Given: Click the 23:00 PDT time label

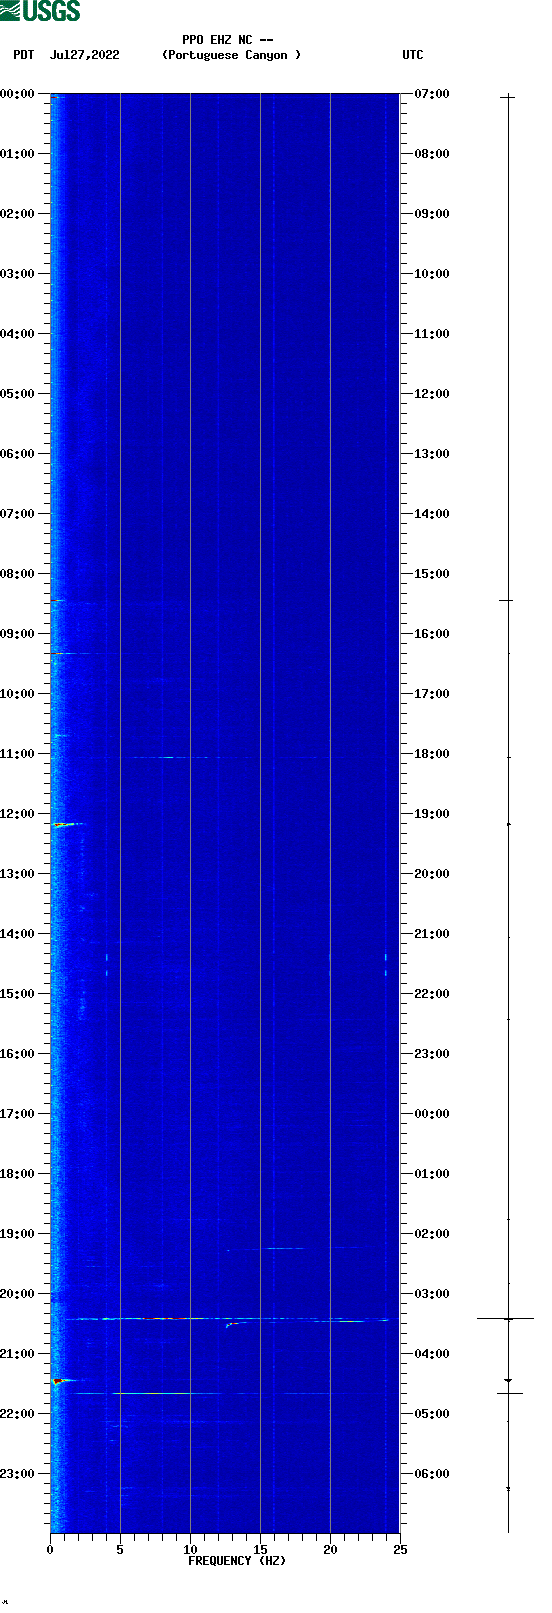Looking at the screenshot, I should [17, 1474].
